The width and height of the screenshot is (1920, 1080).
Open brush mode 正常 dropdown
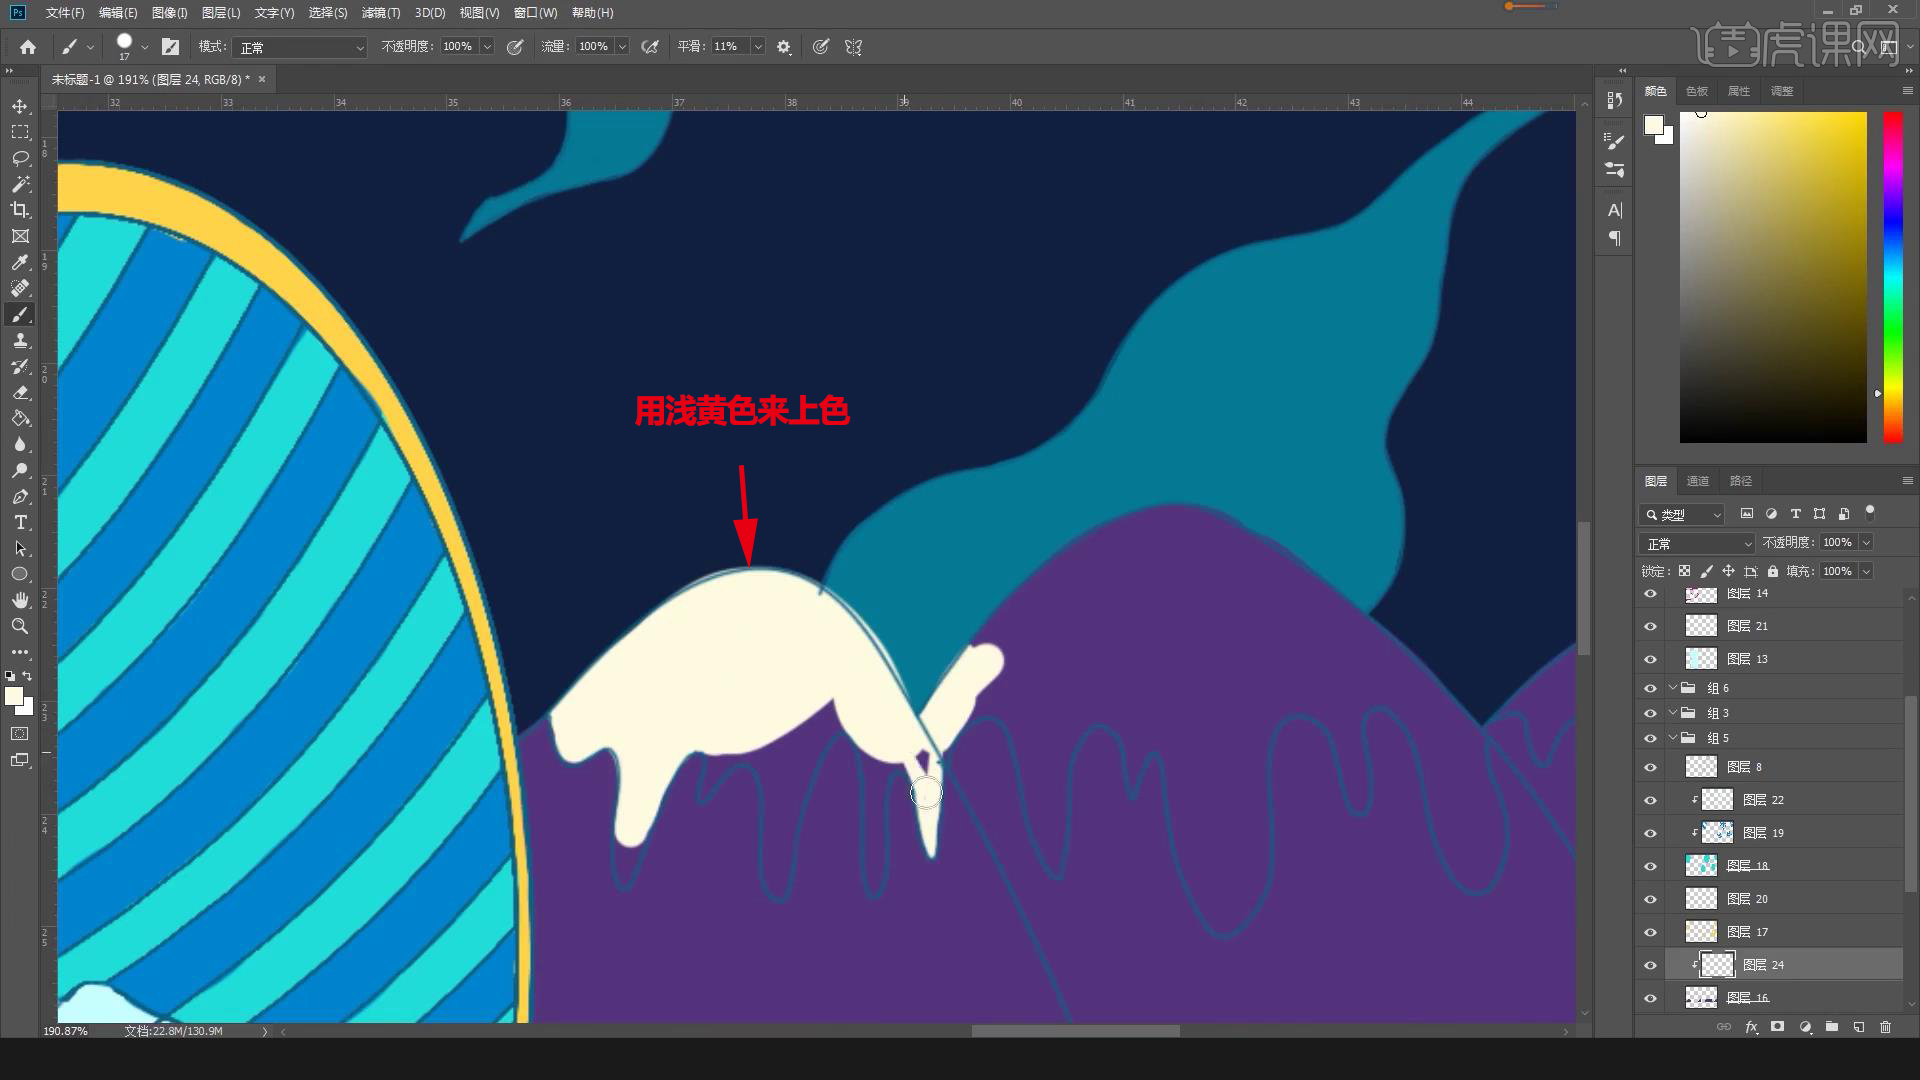coord(301,47)
